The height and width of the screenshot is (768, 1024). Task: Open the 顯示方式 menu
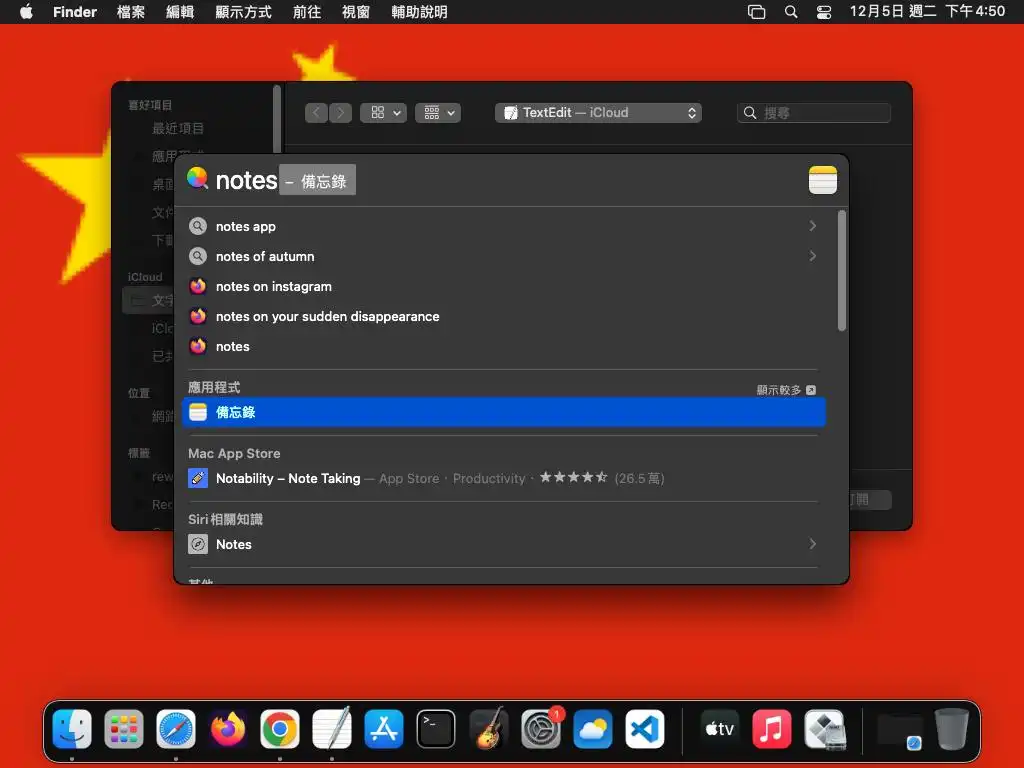click(244, 12)
